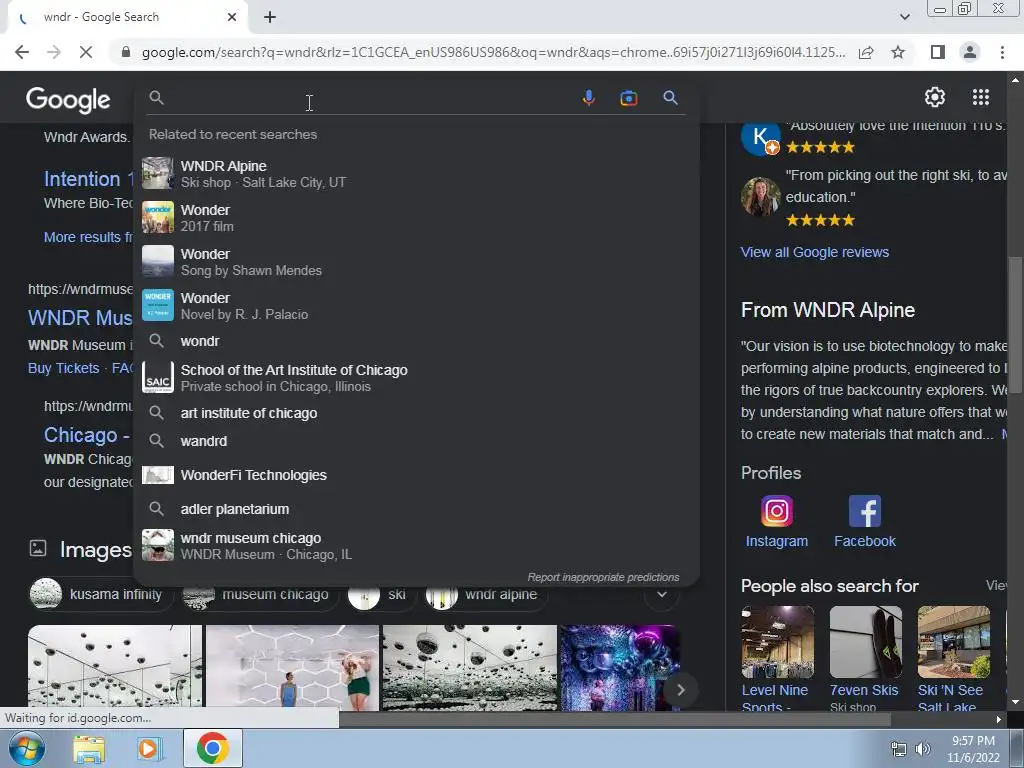Open File Explorer from taskbar
Screen dimensions: 1024x768
89,748
